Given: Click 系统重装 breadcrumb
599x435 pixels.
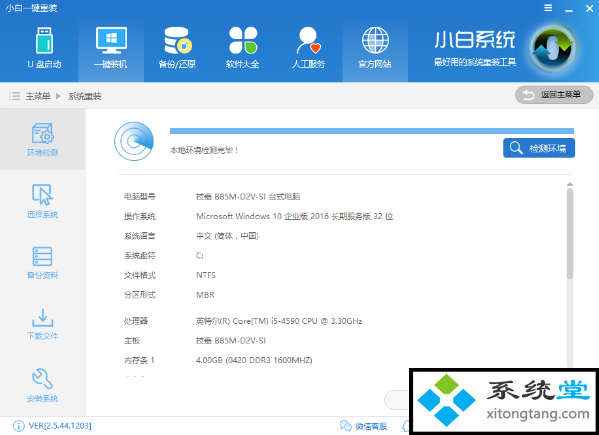Looking at the screenshot, I should click(x=84, y=96).
